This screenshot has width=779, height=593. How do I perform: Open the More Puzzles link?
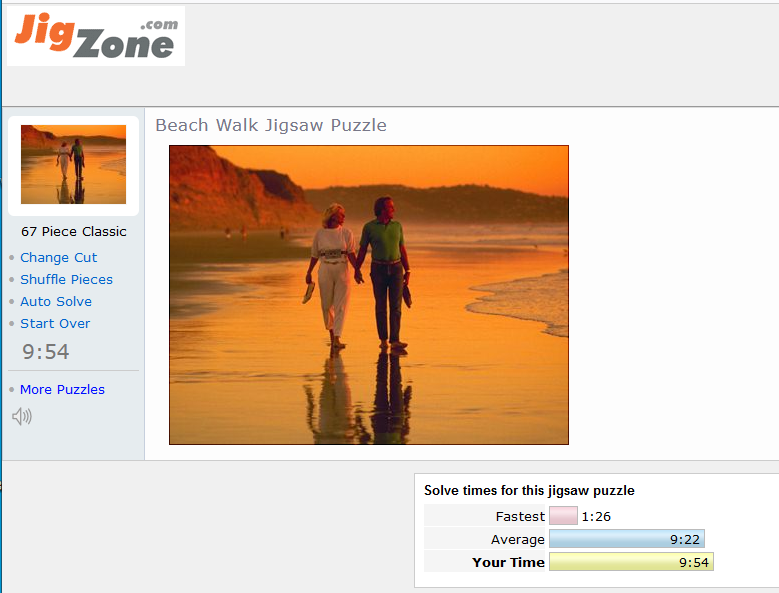click(x=63, y=389)
